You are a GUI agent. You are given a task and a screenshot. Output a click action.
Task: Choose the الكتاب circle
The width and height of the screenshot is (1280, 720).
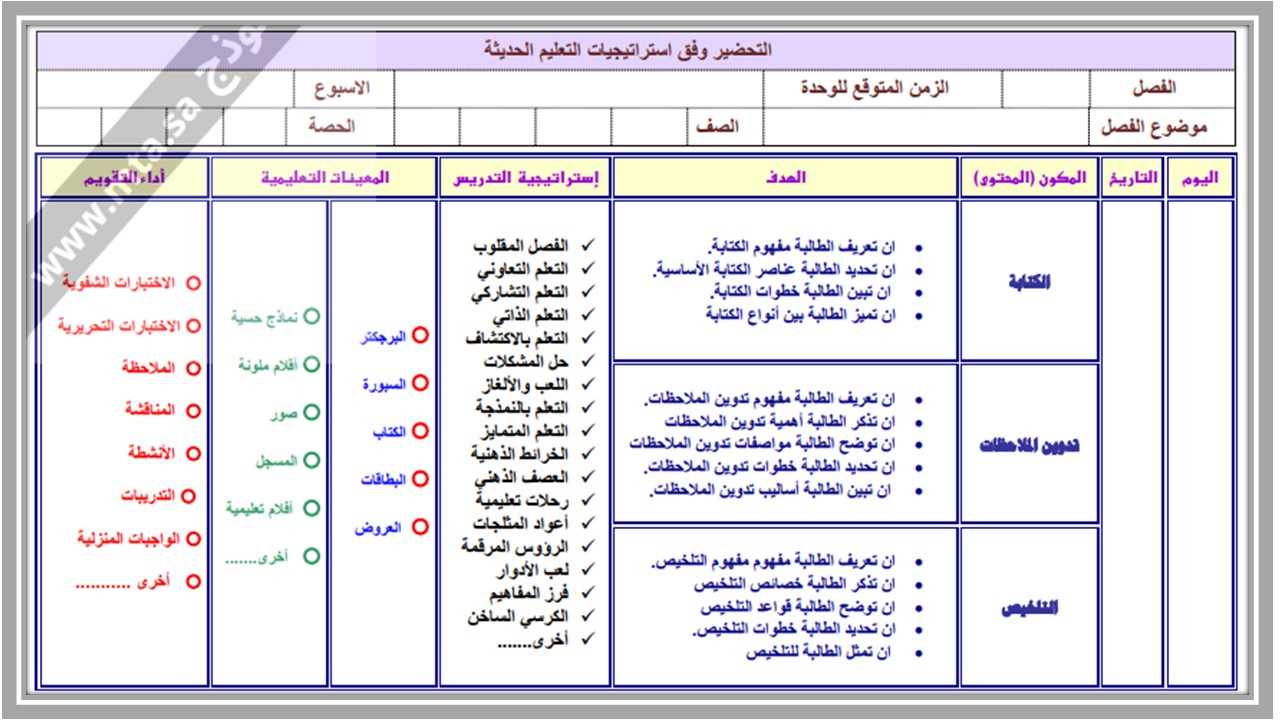tap(420, 431)
